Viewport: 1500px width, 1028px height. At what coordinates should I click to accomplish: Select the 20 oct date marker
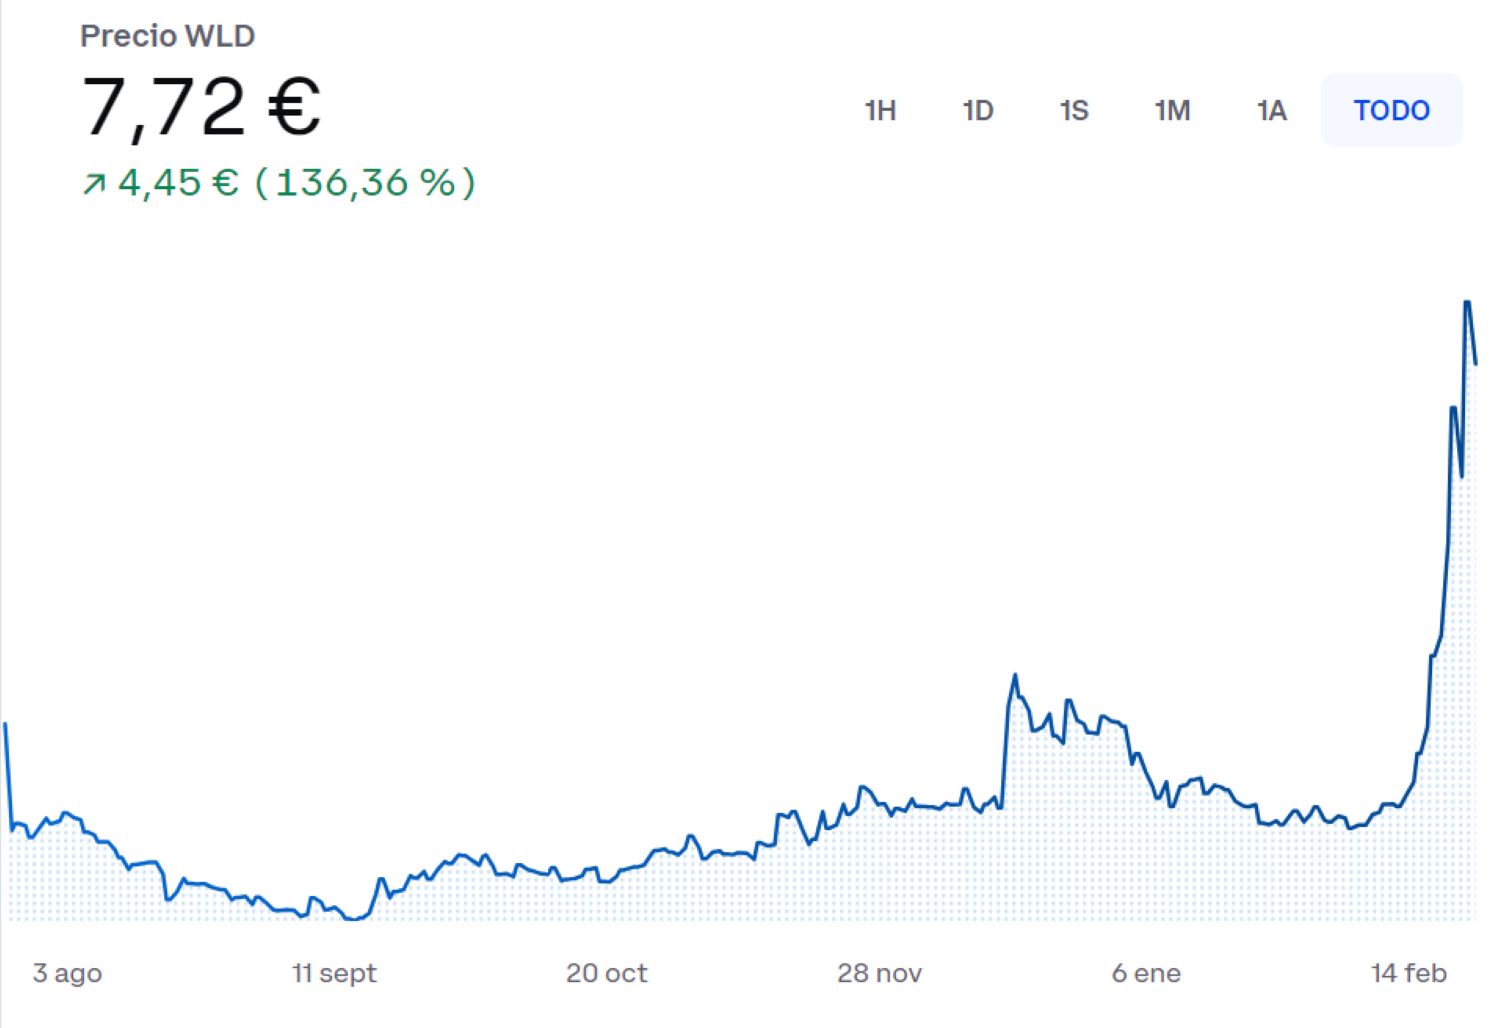pos(606,973)
